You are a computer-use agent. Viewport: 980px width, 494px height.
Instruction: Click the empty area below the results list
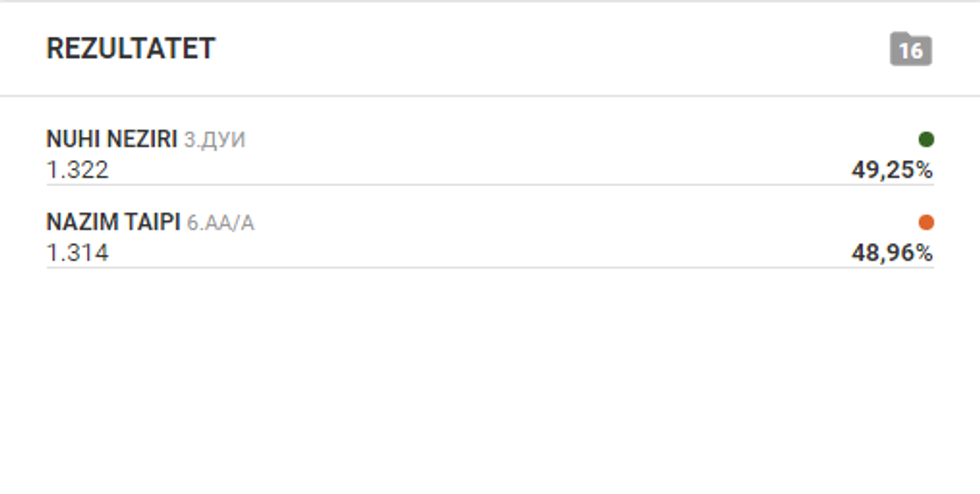coord(490,380)
